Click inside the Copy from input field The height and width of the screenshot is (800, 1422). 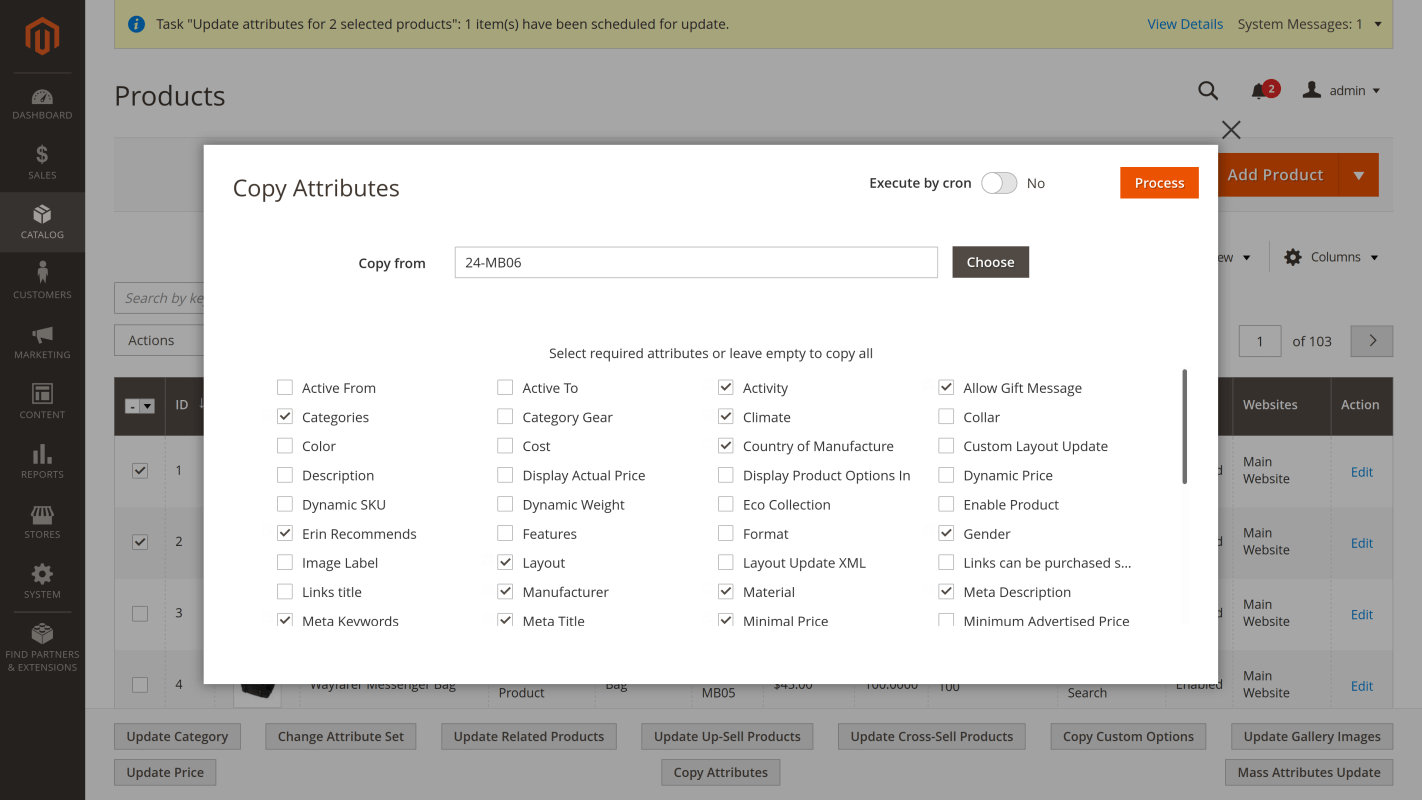695,262
